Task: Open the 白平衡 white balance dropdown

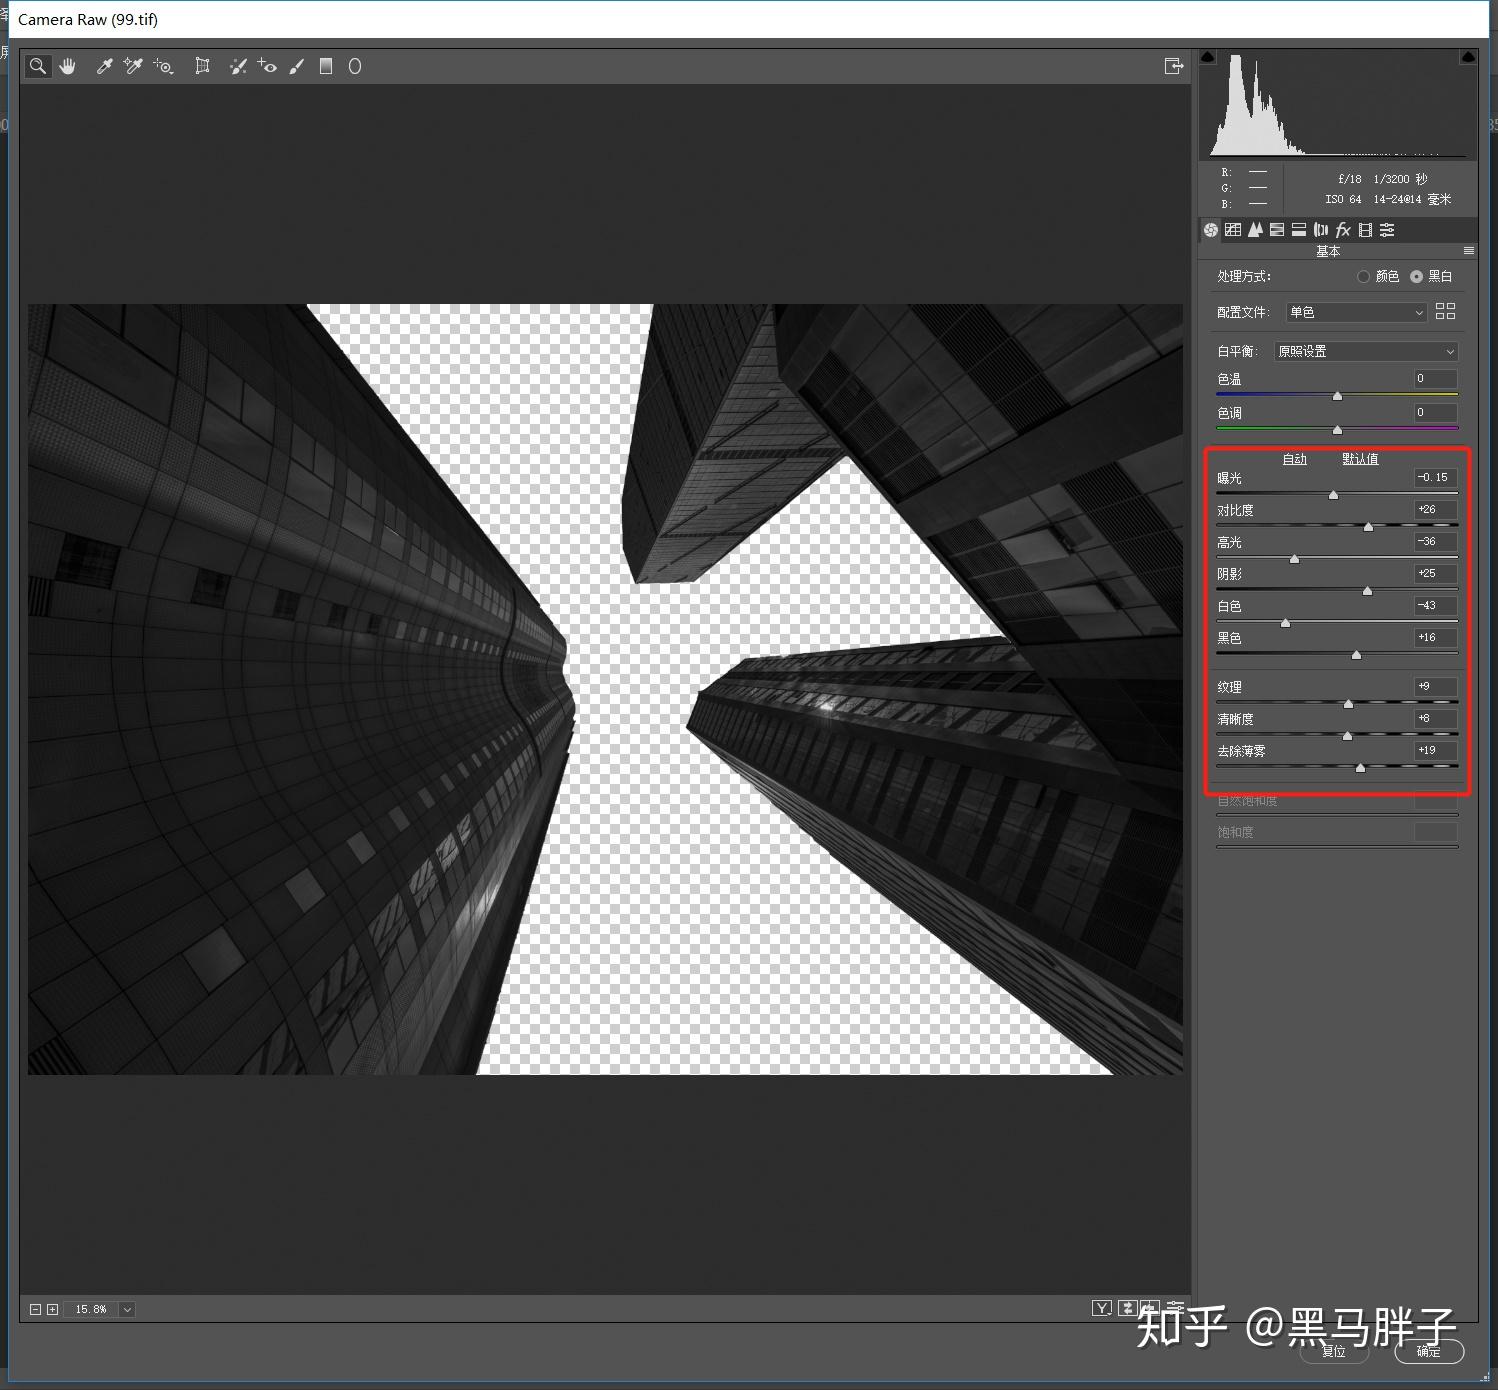Action: 1366,352
